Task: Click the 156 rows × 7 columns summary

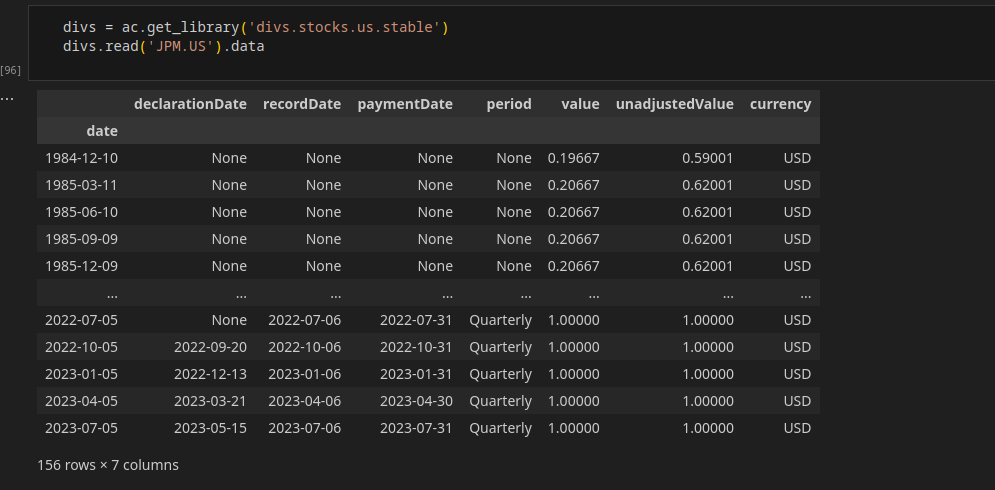Action: point(108,465)
